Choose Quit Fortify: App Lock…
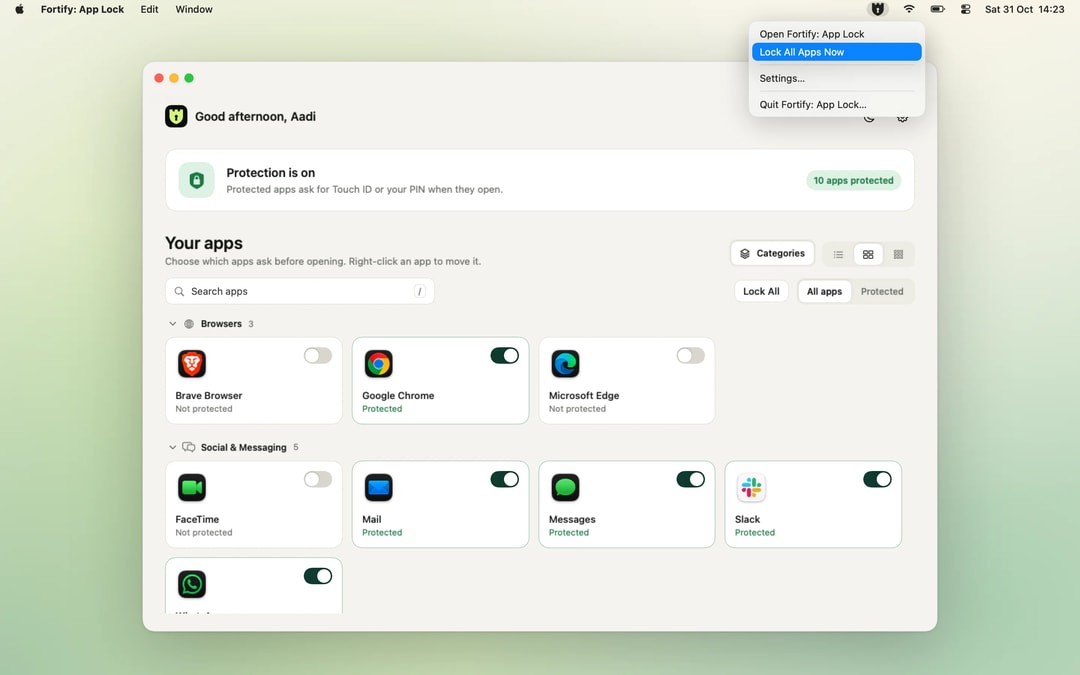 [836, 105]
